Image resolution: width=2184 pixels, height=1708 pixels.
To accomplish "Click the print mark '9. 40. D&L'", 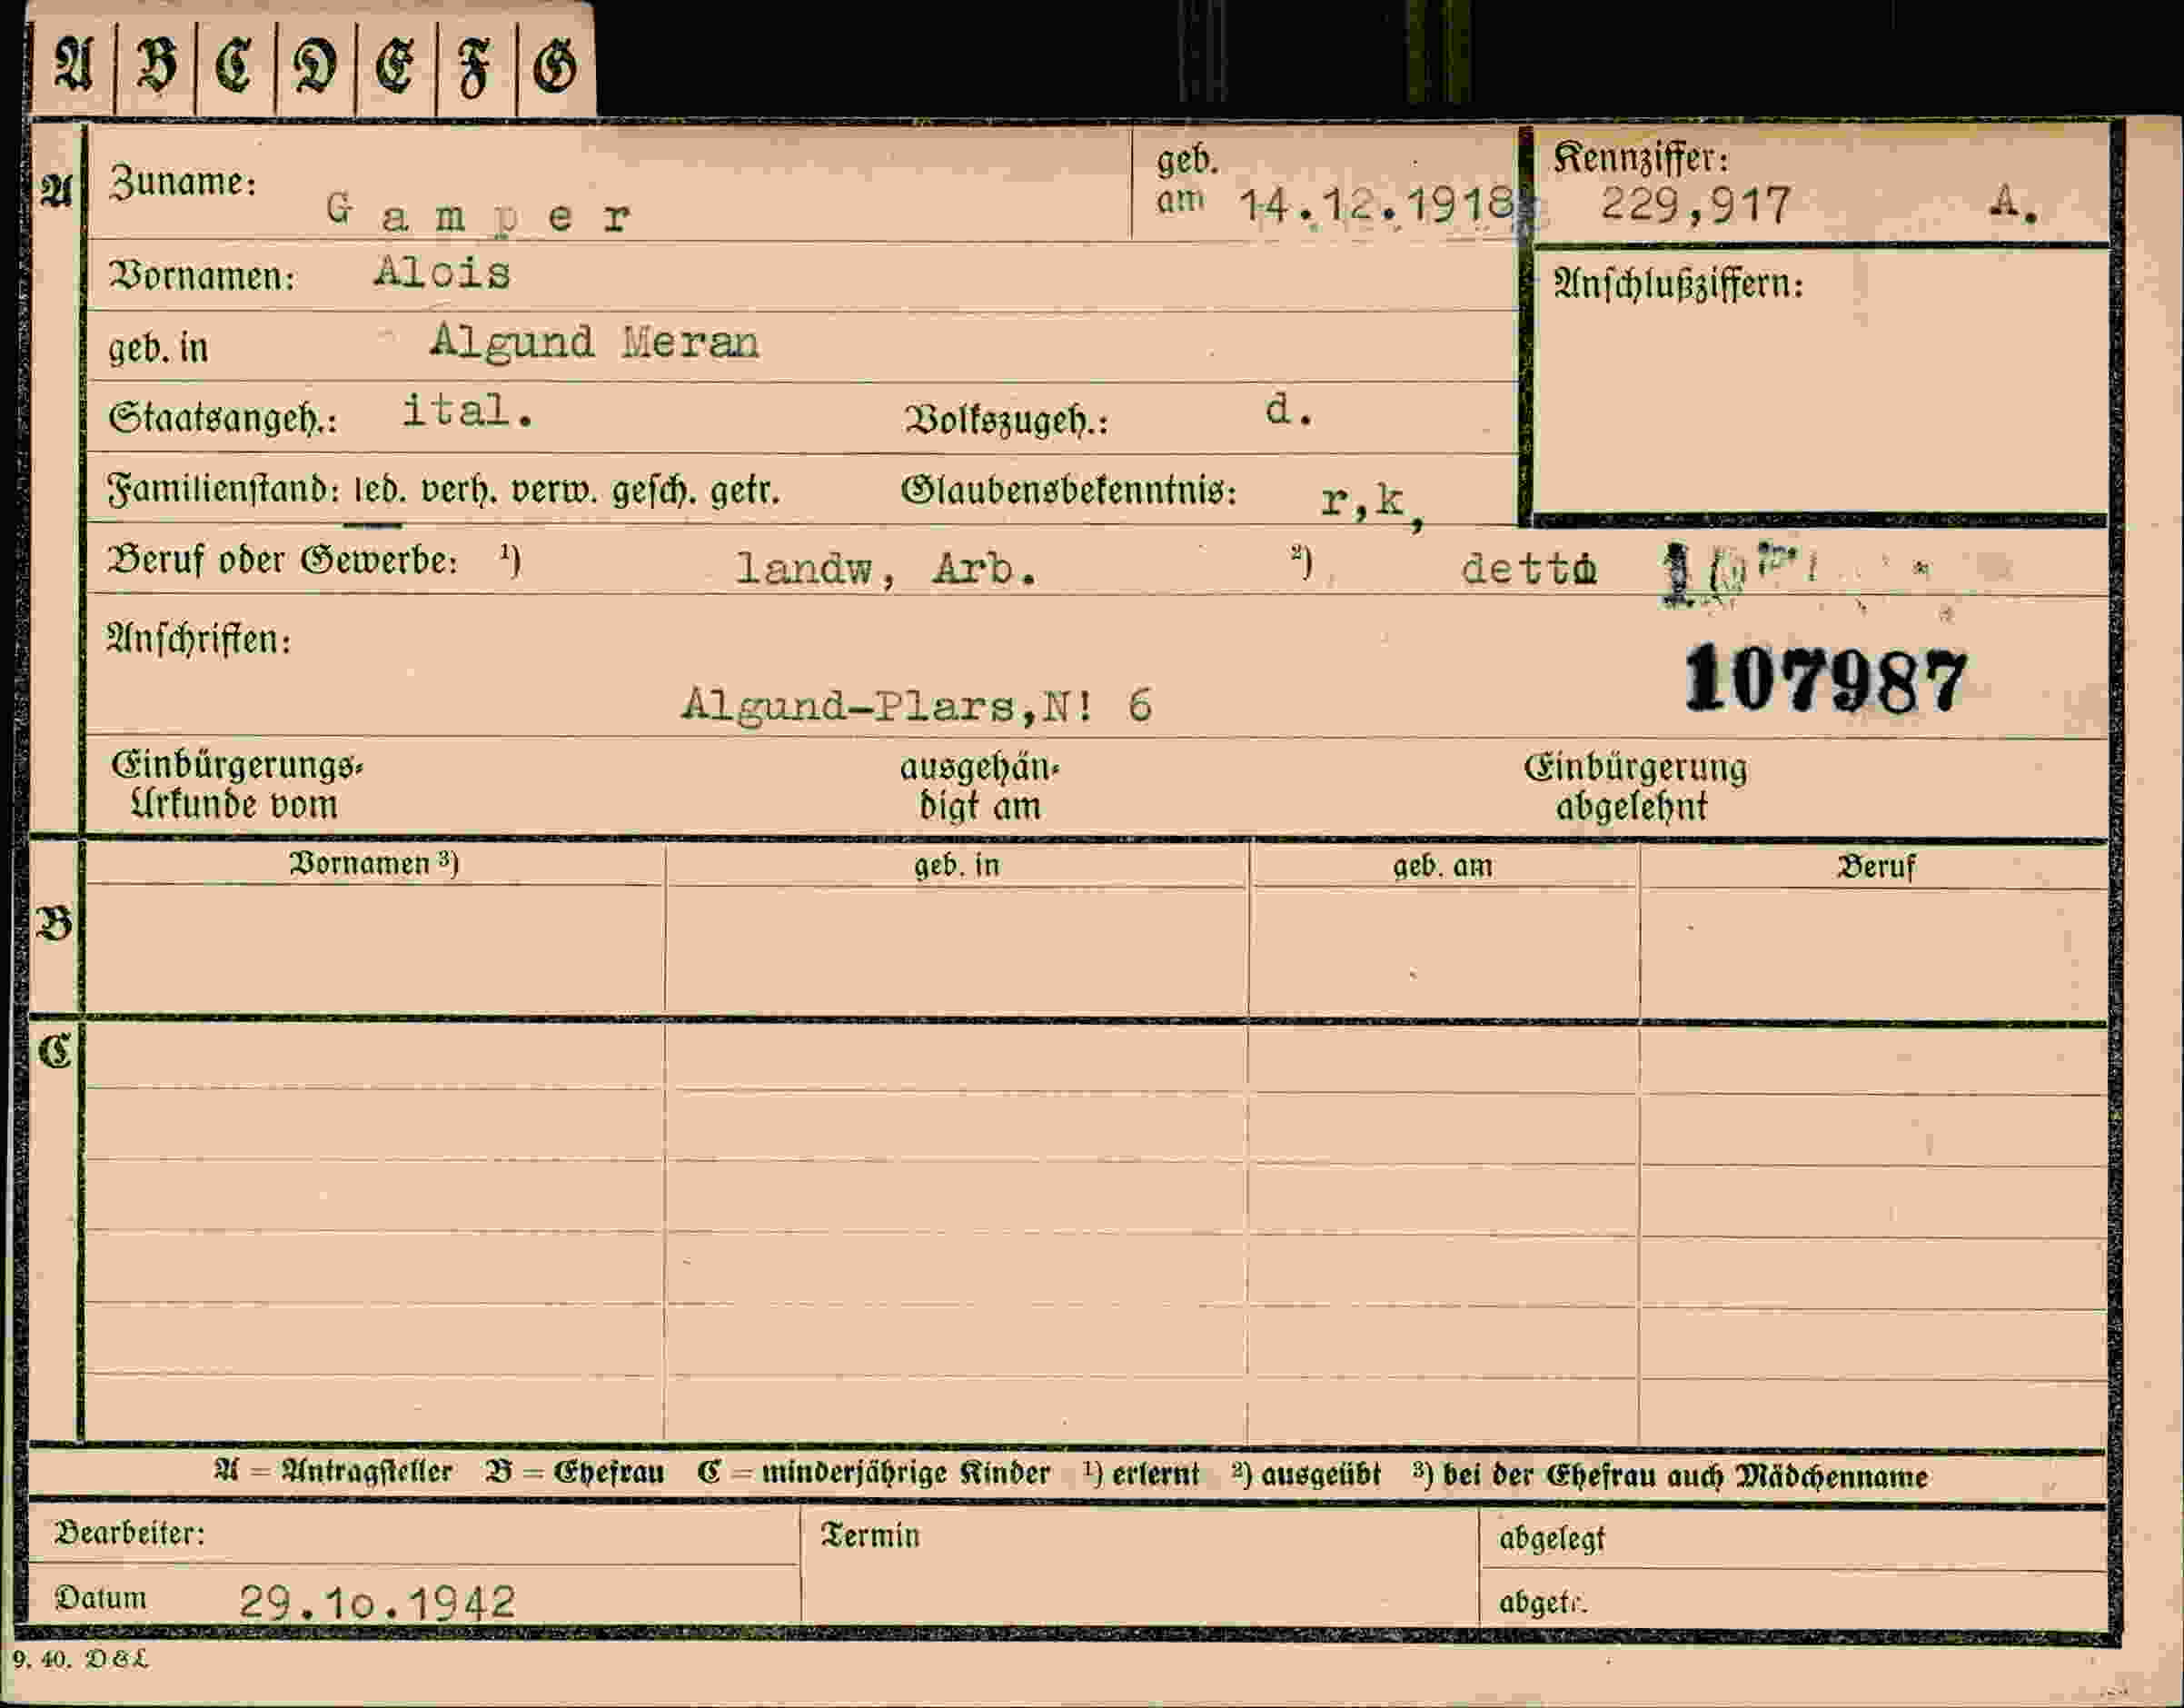I will (81, 1659).
